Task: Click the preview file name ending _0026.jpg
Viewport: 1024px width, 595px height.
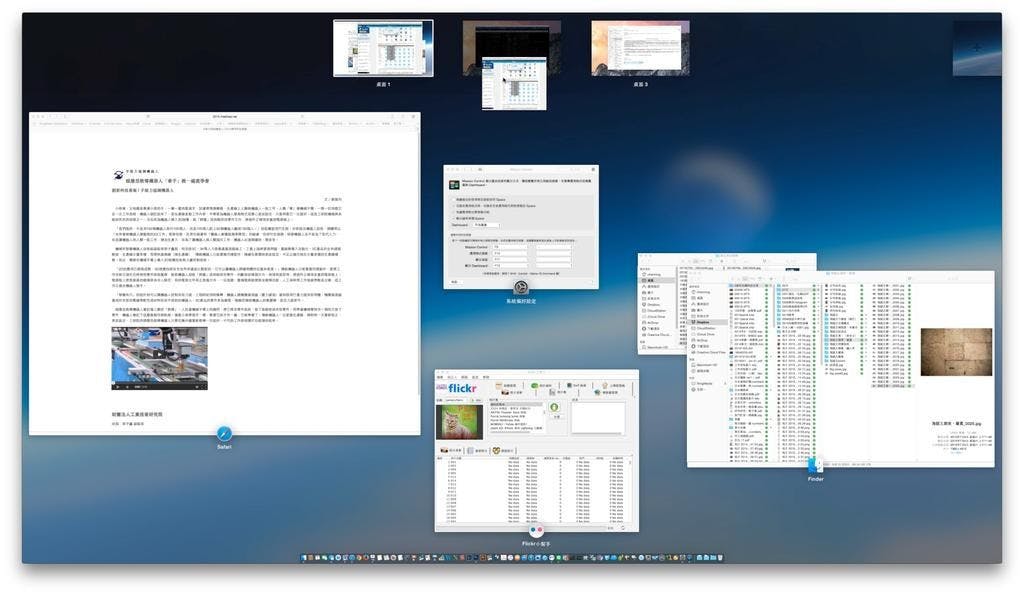Action: 956,423
